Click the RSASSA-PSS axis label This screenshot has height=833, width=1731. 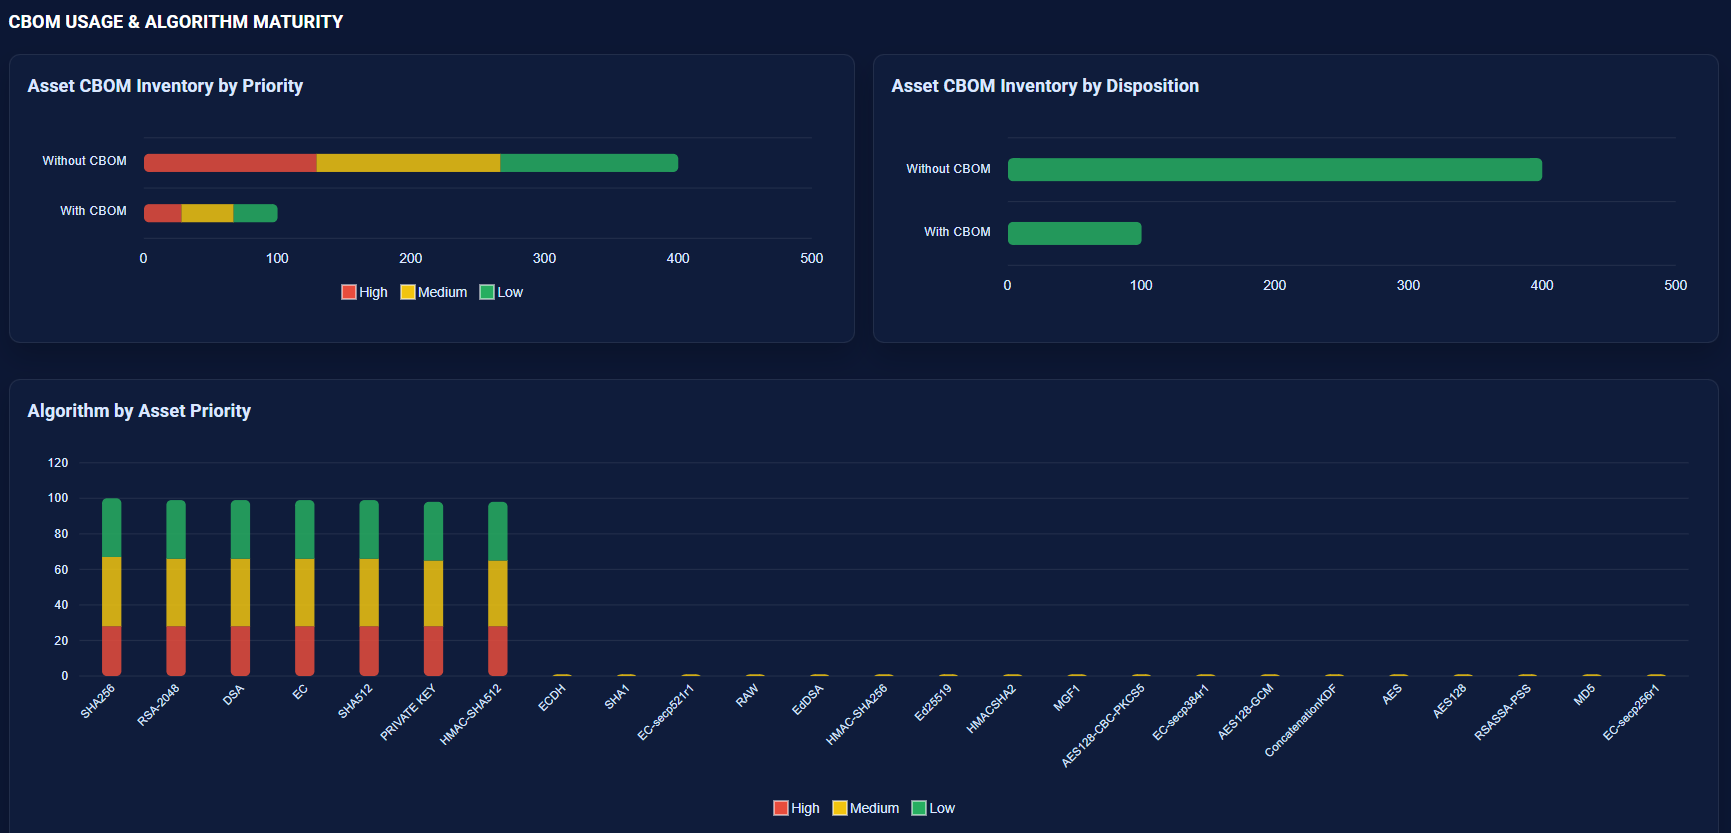1503,712
